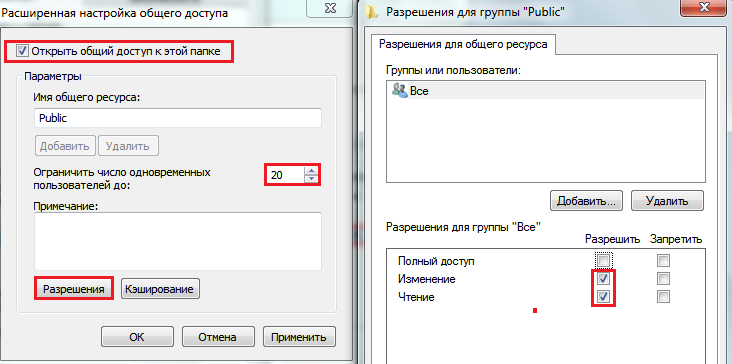
Task: Click 'Удалить' in the permissions window
Action: coord(667,201)
